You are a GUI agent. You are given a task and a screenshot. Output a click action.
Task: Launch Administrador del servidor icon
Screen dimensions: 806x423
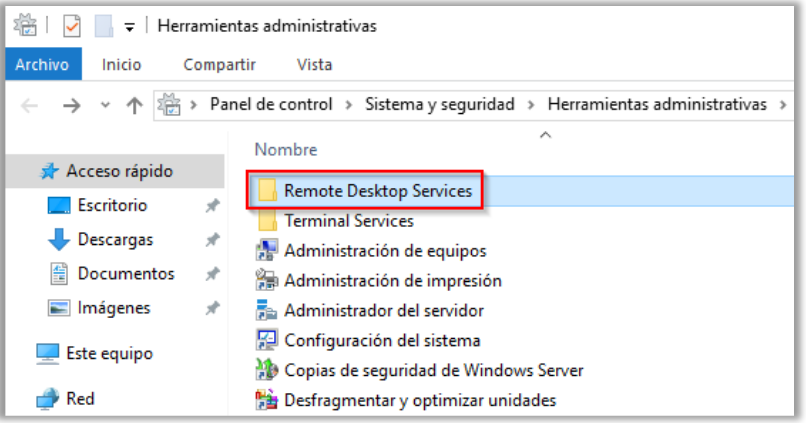pos(266,310)
